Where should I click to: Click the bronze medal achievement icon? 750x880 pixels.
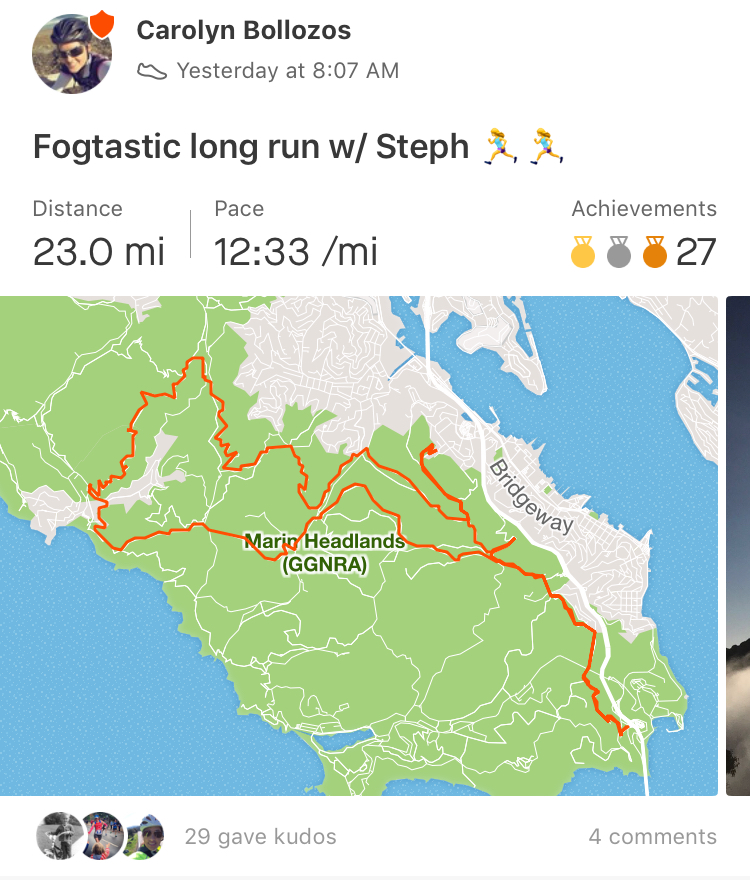click(655, 254)
